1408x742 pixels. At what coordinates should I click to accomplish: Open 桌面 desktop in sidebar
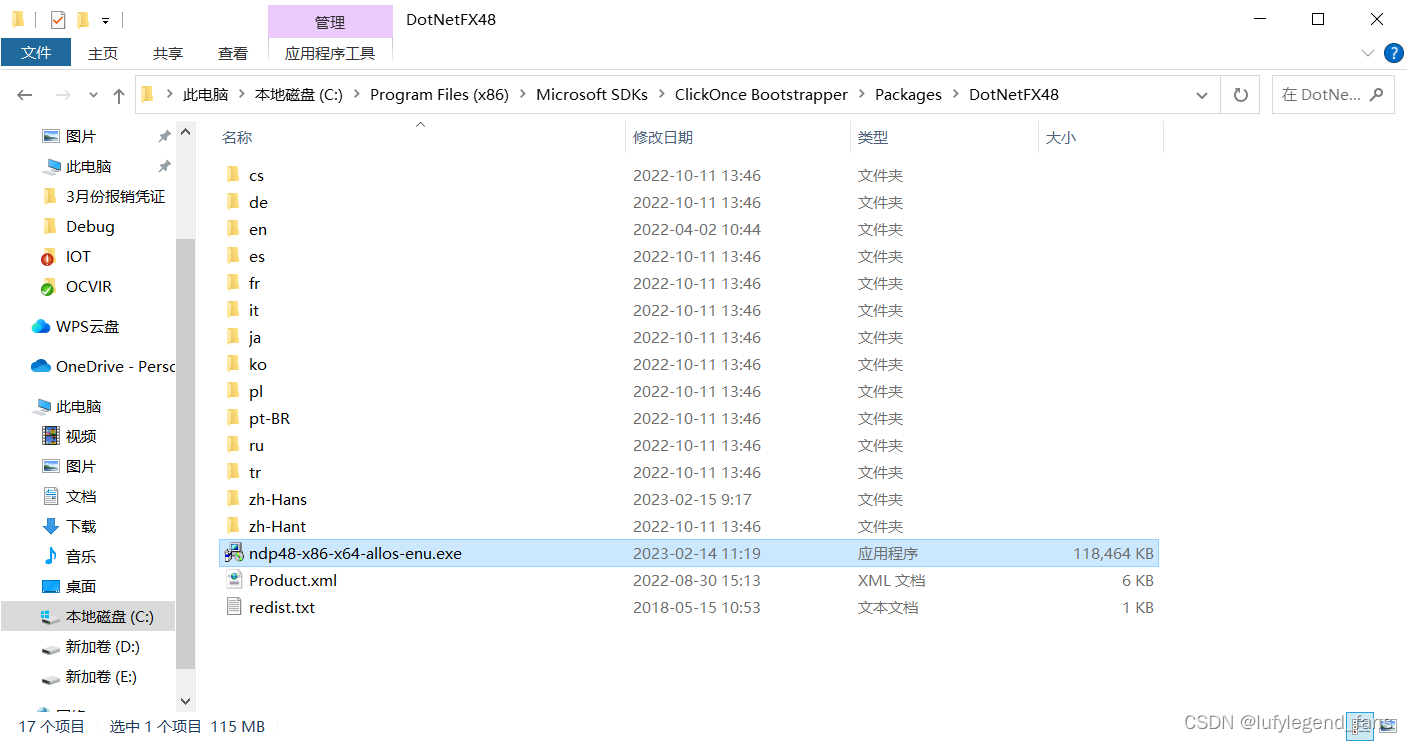[x=69, y=587]
